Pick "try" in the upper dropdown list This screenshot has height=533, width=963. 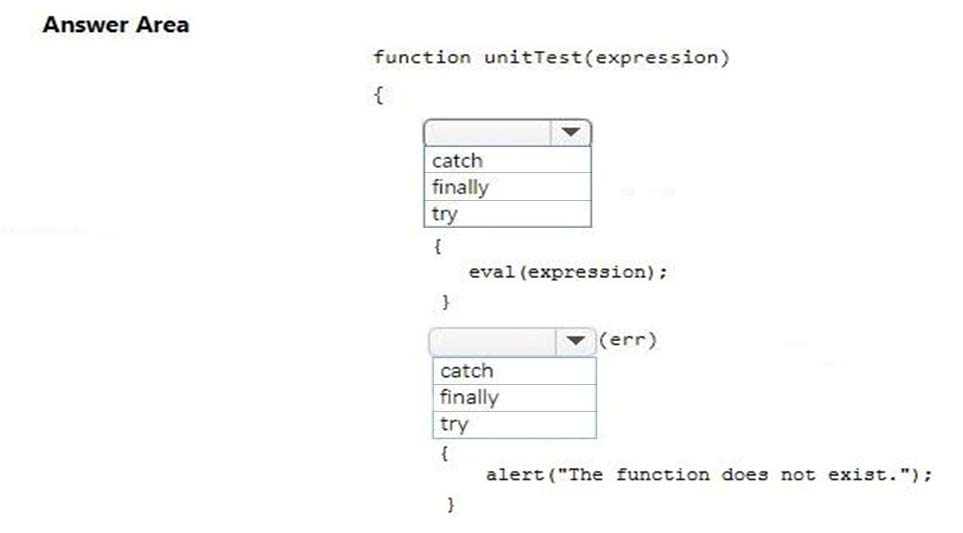pyautogui.click(x=507, y=214)
